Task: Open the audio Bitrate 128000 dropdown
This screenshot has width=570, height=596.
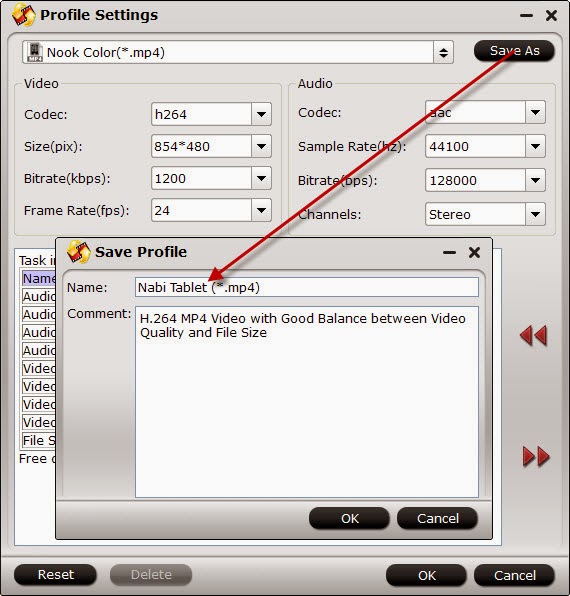Action: [535, 180]
